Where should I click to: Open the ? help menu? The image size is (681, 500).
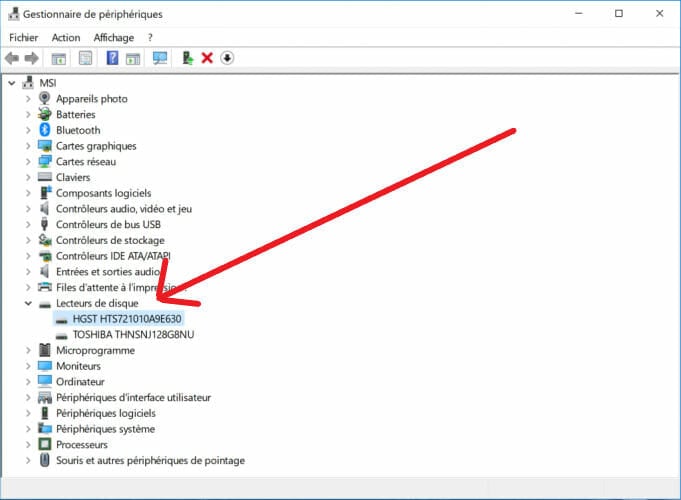tap(150, 38)
